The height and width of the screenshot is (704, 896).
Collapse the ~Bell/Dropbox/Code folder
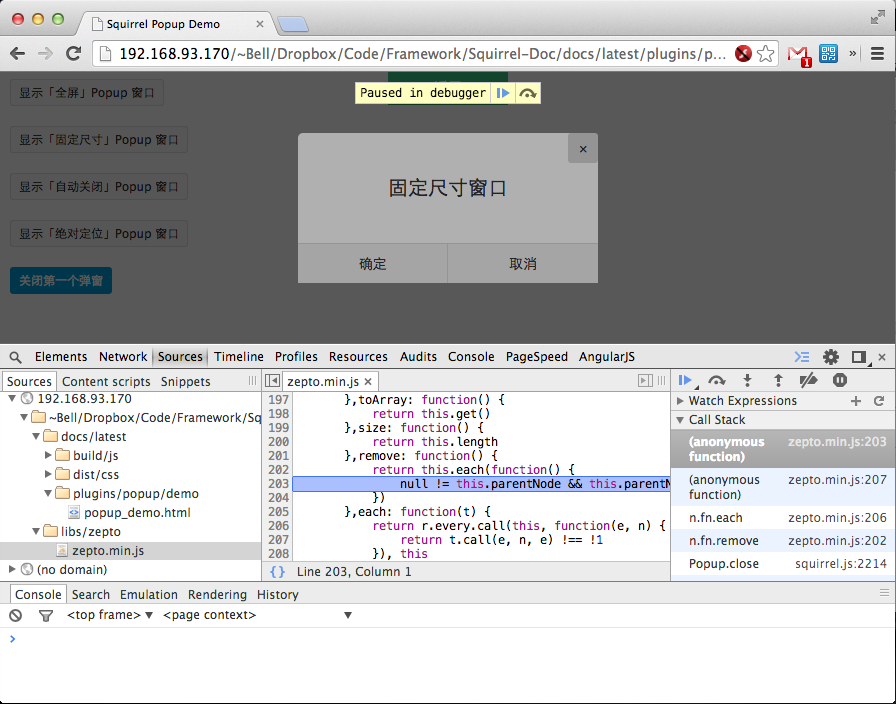coord(24,417)
